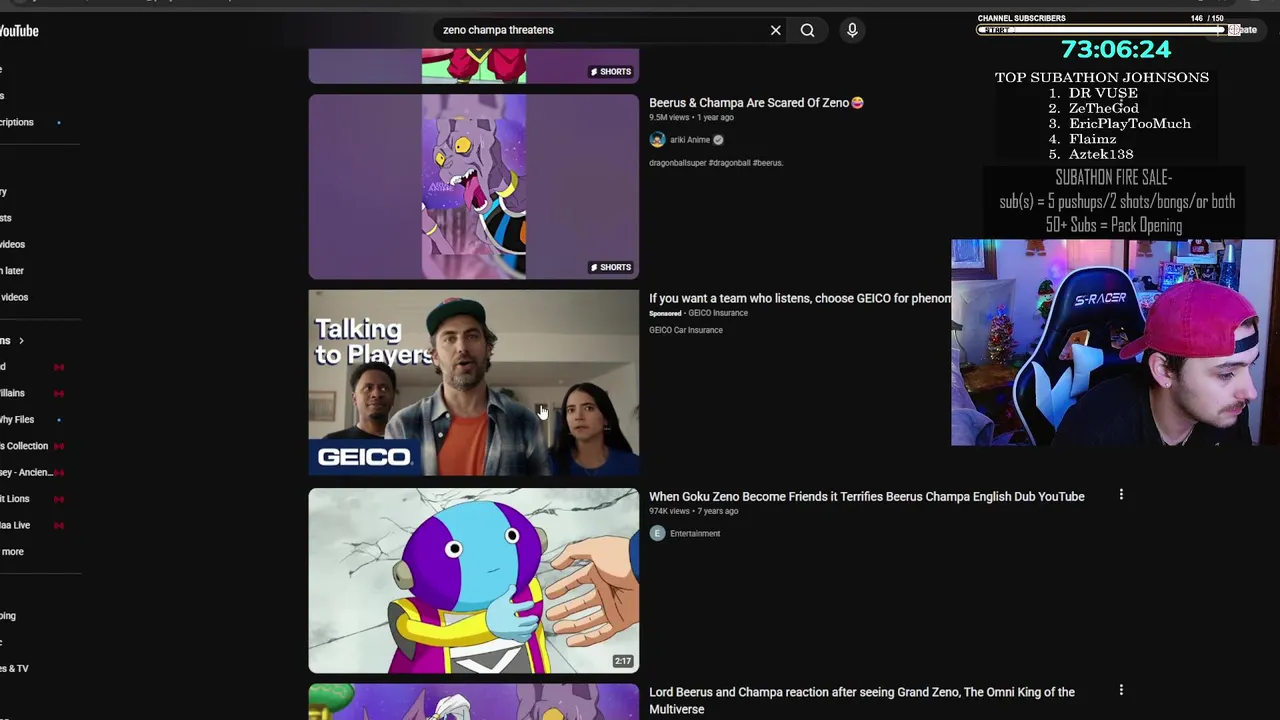
Task: Open options menu for Goku Zeno Become Friends video
Action: point(1121,494)
